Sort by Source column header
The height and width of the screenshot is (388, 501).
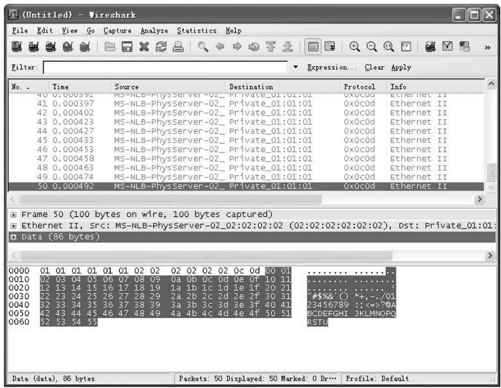click(170, 87)
